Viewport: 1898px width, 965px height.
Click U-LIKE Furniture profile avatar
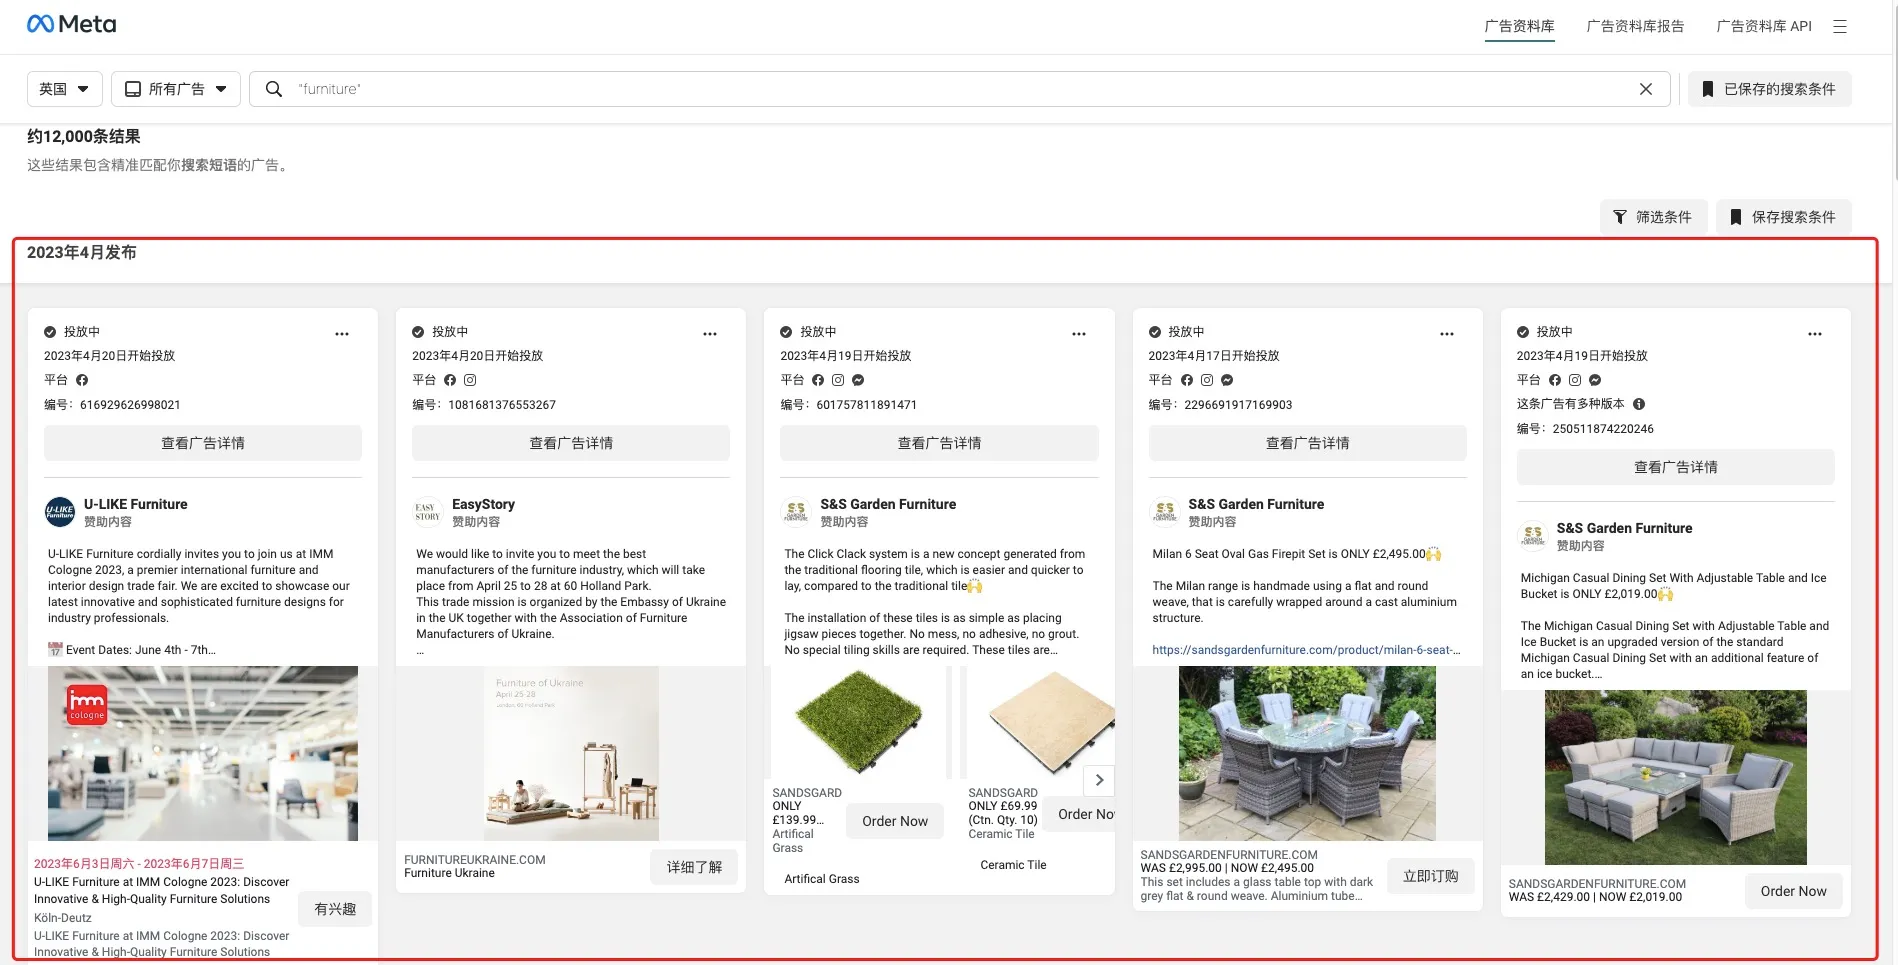pos(60,512)
